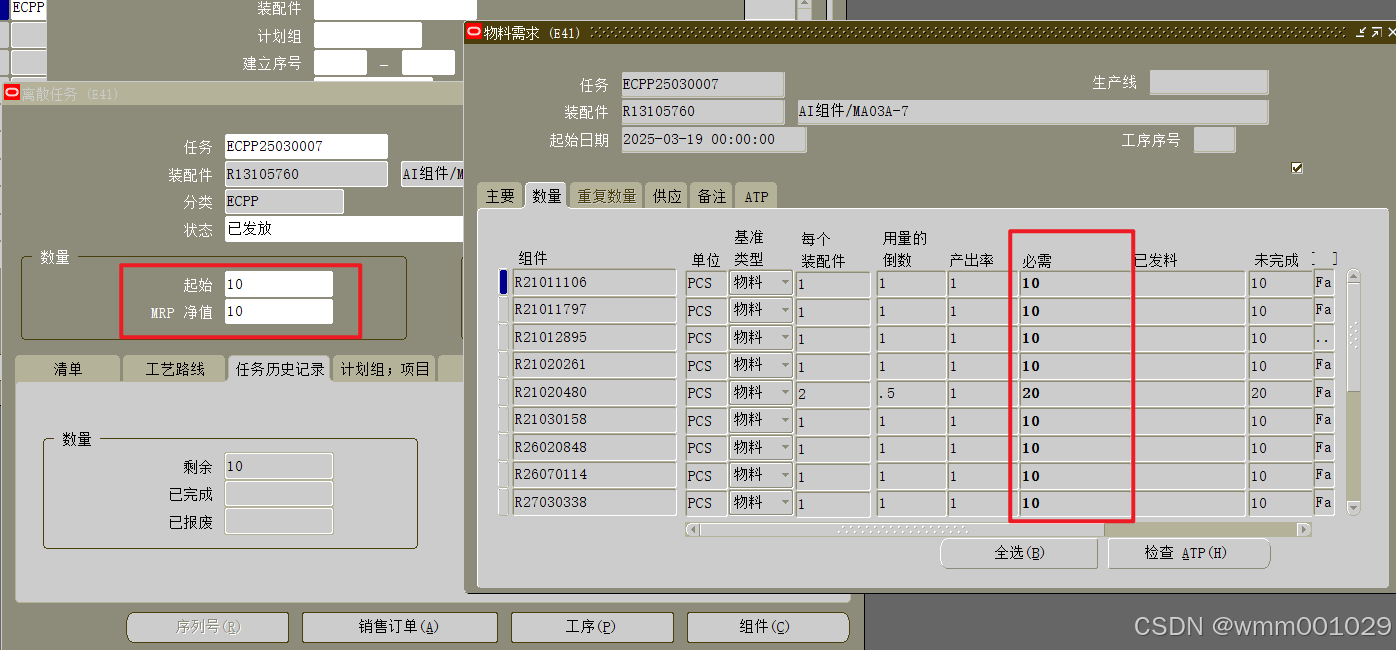Image resolution: width=1396 pixels, height=650 pixels.
Task: Click the descriptive flexfield cell showing '..'
Action: [x=1323, y=338]
